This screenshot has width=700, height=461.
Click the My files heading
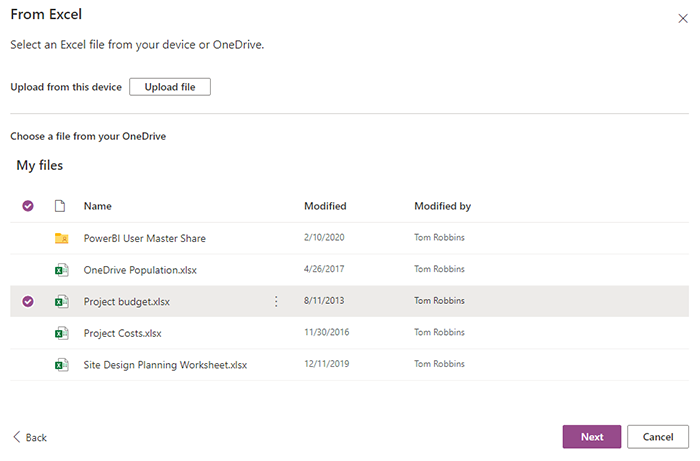(40, 166)
